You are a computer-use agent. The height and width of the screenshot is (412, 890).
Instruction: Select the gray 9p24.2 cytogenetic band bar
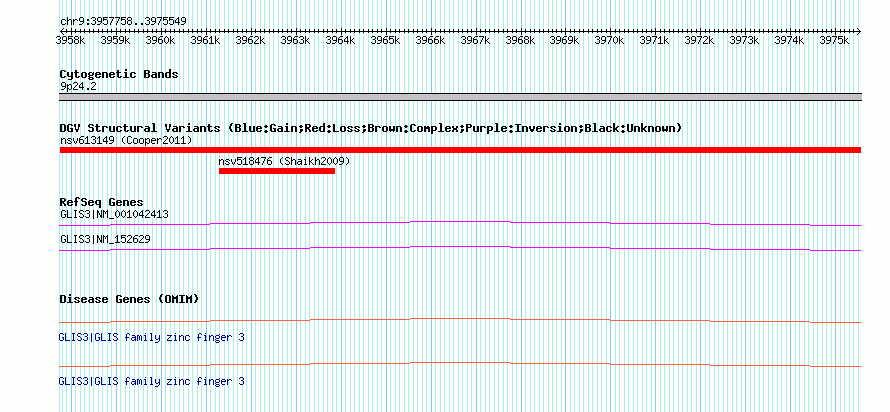[460, 97]
